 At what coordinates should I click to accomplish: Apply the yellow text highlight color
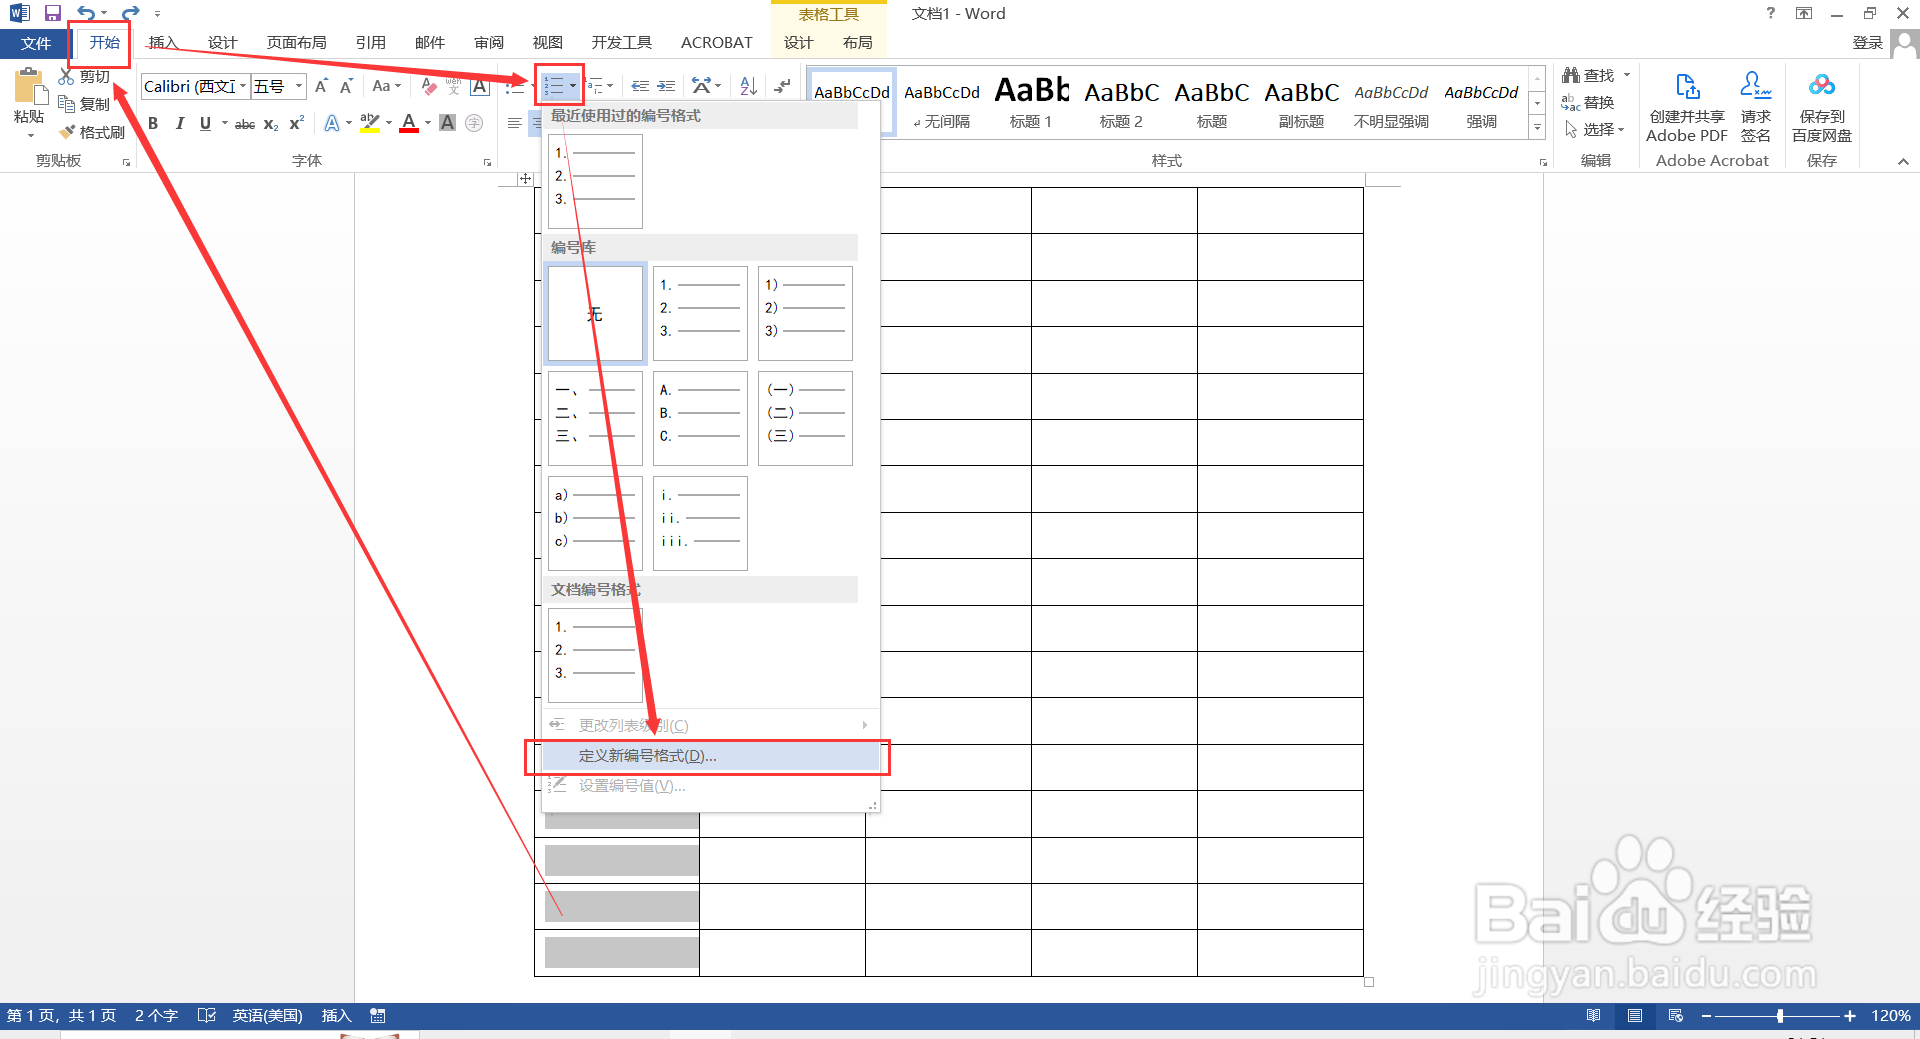370,123
